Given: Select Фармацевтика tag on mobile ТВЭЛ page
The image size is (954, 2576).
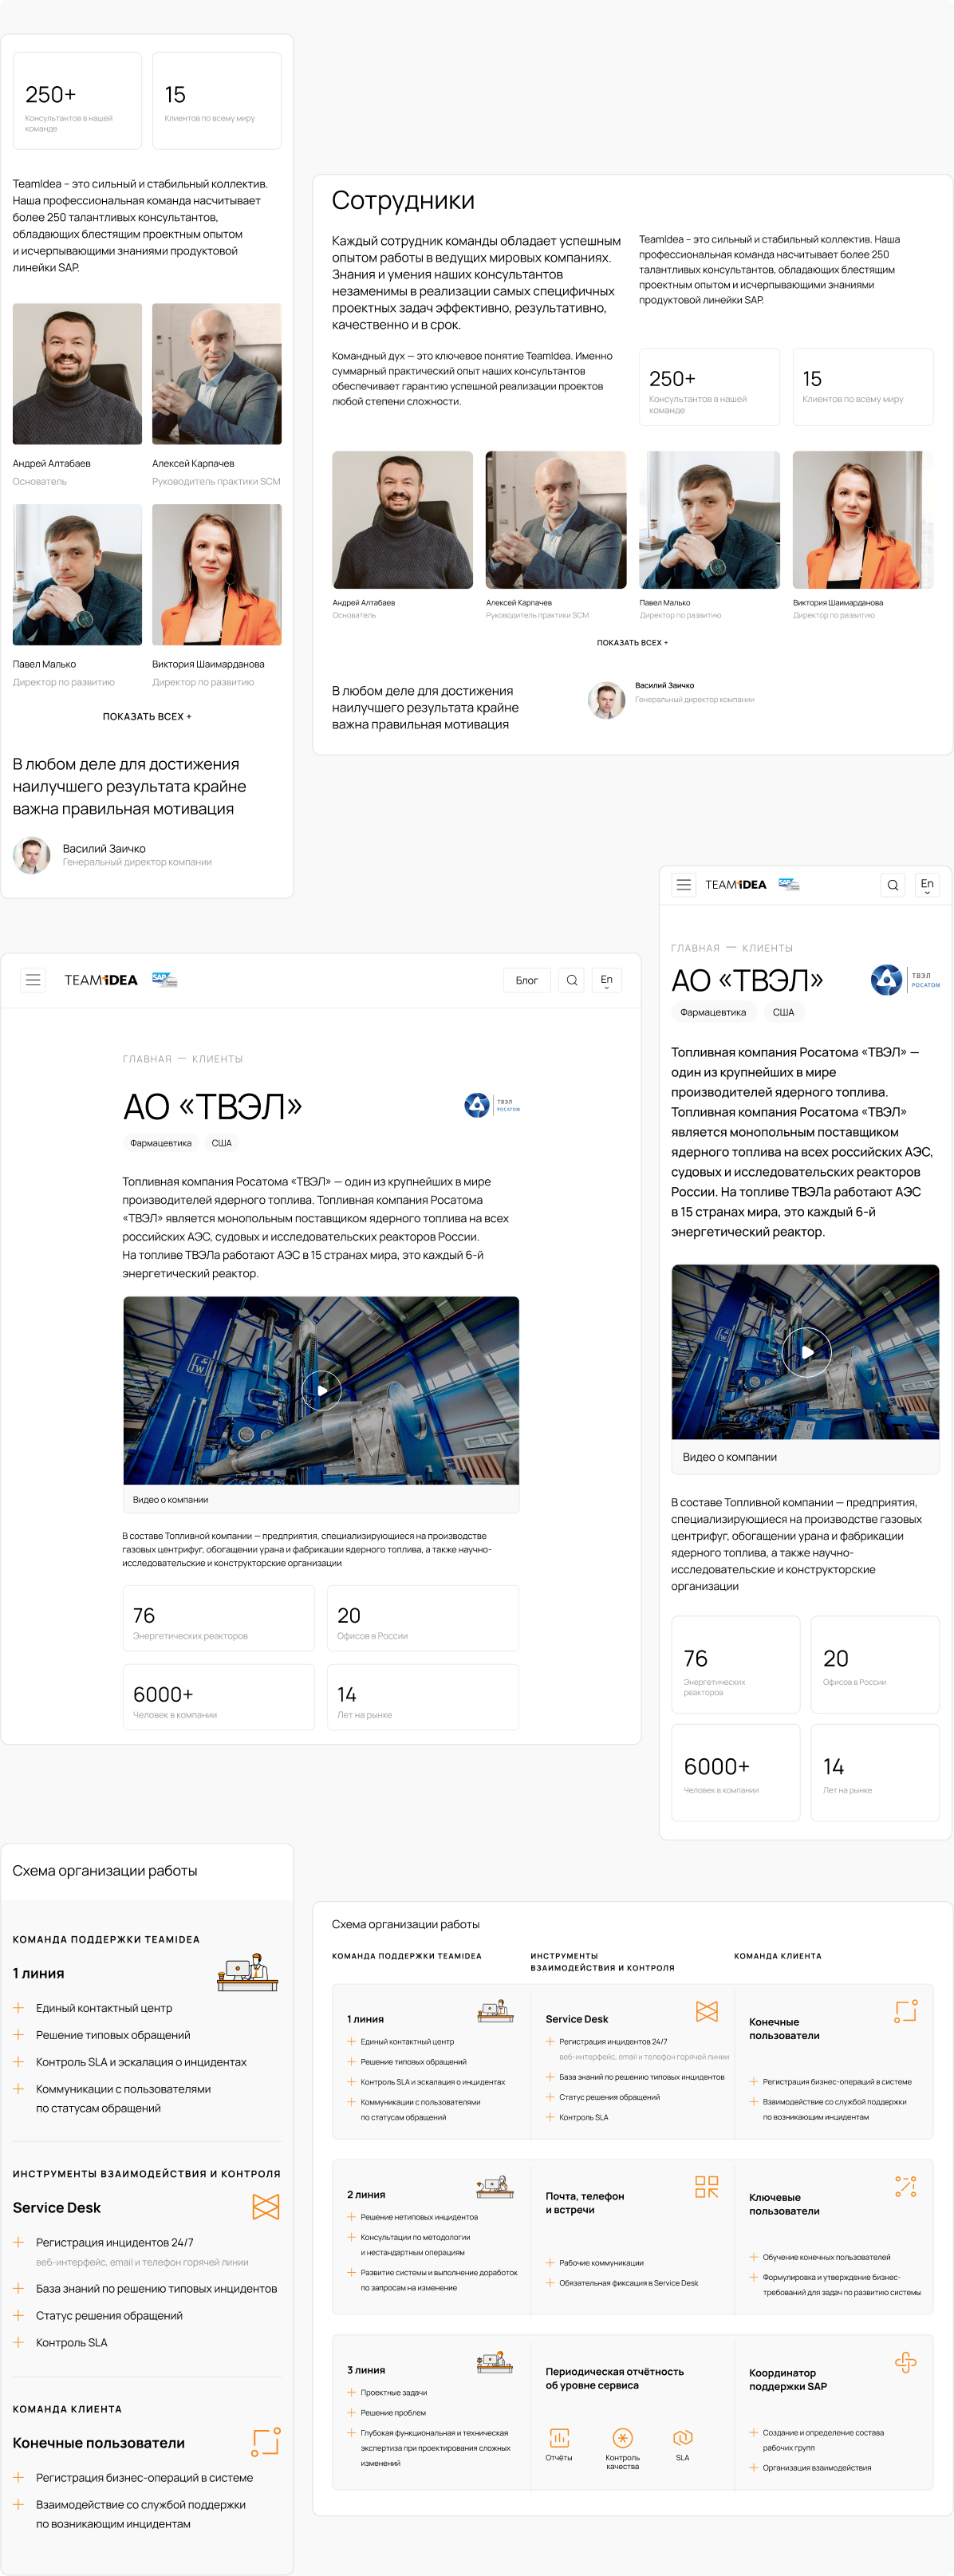Looking at the screenshot, I should [713, 1012].
